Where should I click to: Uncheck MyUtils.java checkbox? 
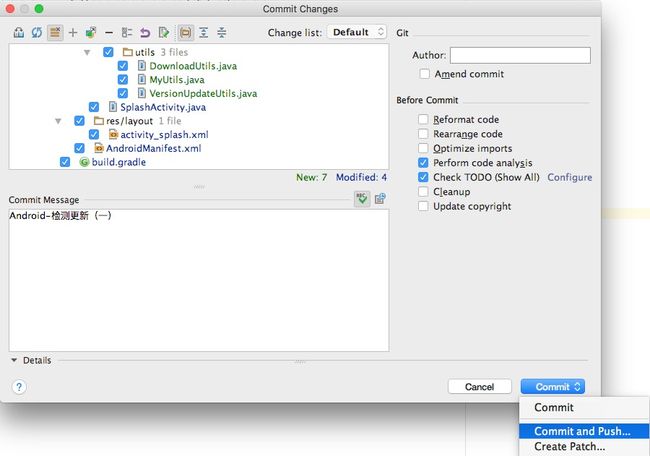click(x=123, y=80)
